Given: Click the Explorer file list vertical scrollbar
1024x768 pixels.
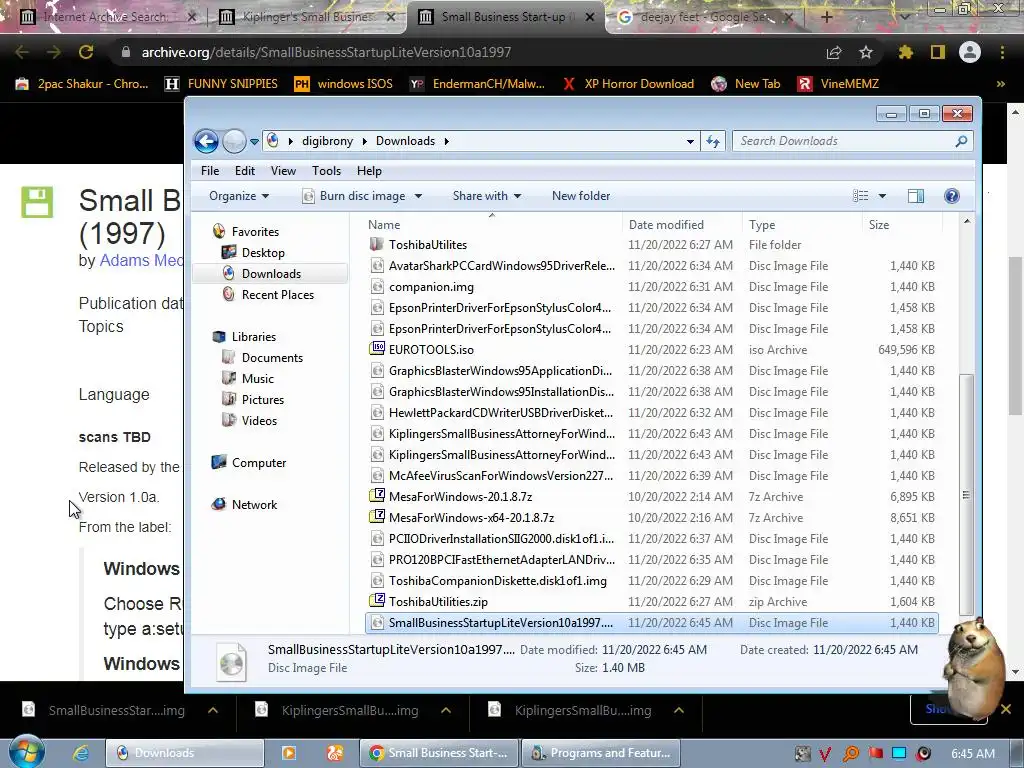Looking at the screenshot, I should point(967,495).
